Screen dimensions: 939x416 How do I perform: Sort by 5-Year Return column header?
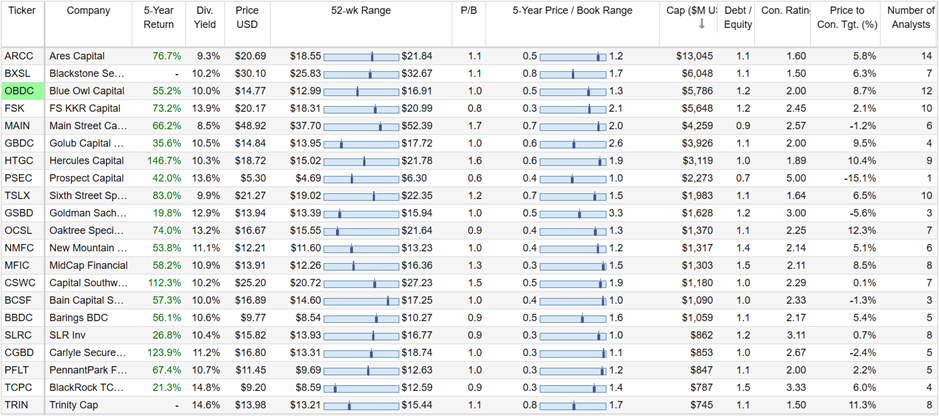(159, 17)
